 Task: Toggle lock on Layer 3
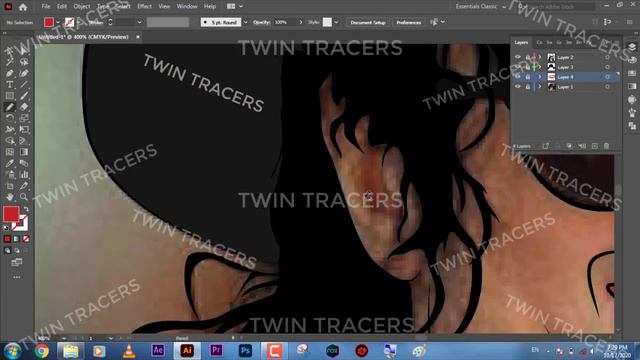pyautogui.click(x=527, y=67)
